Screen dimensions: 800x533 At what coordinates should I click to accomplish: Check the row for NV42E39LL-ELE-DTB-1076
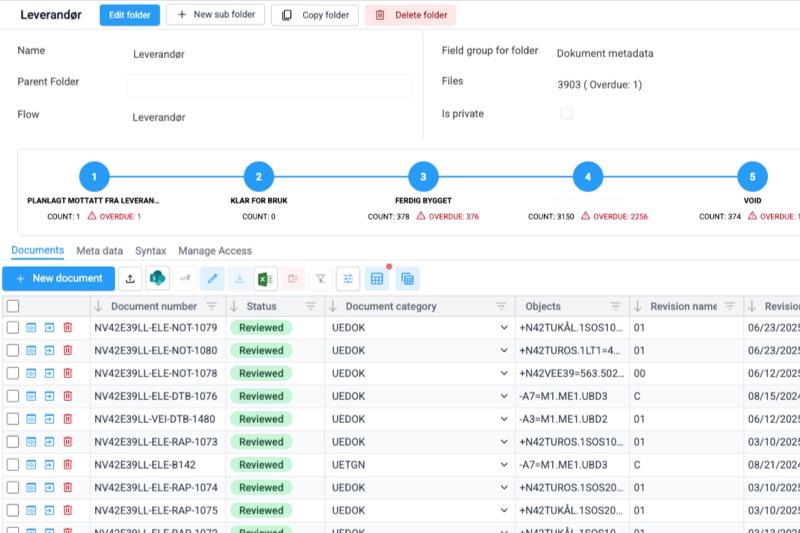point(13,396)
